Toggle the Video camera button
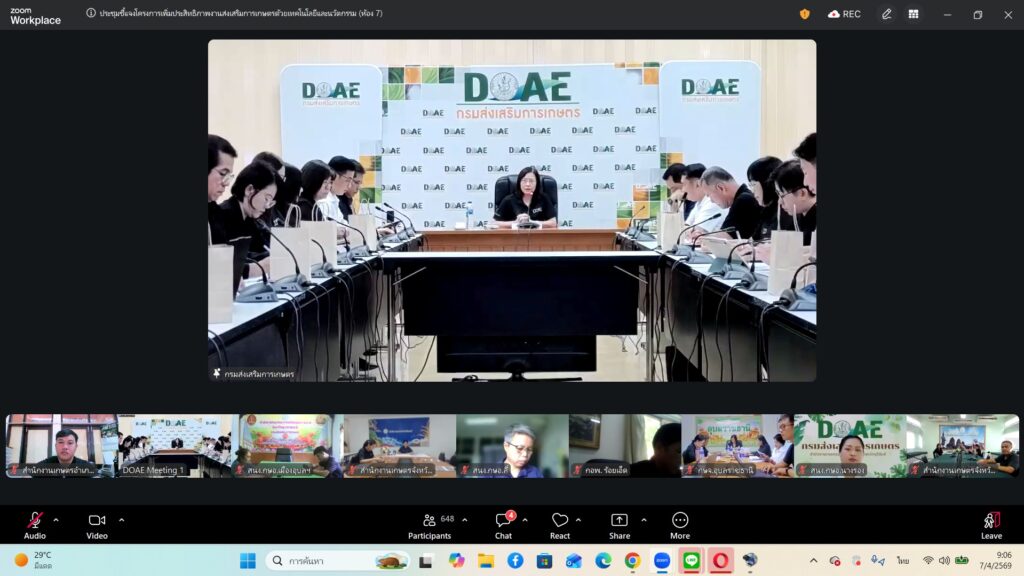The width and height of the screenshot is (1024, 576). (x=97, y=525)
